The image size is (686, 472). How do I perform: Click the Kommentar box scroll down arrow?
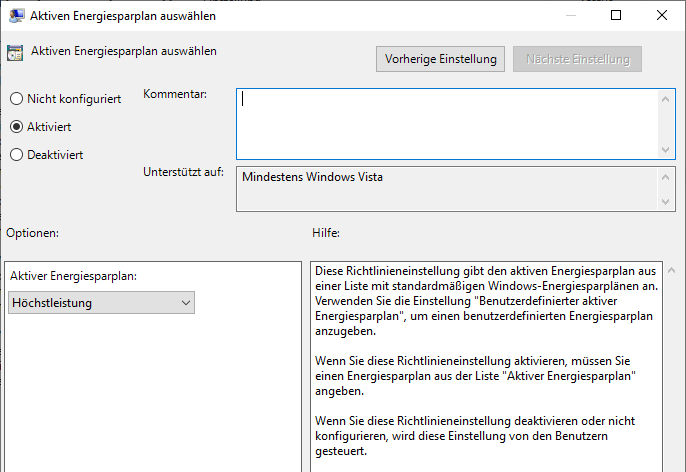coord(667,150)
